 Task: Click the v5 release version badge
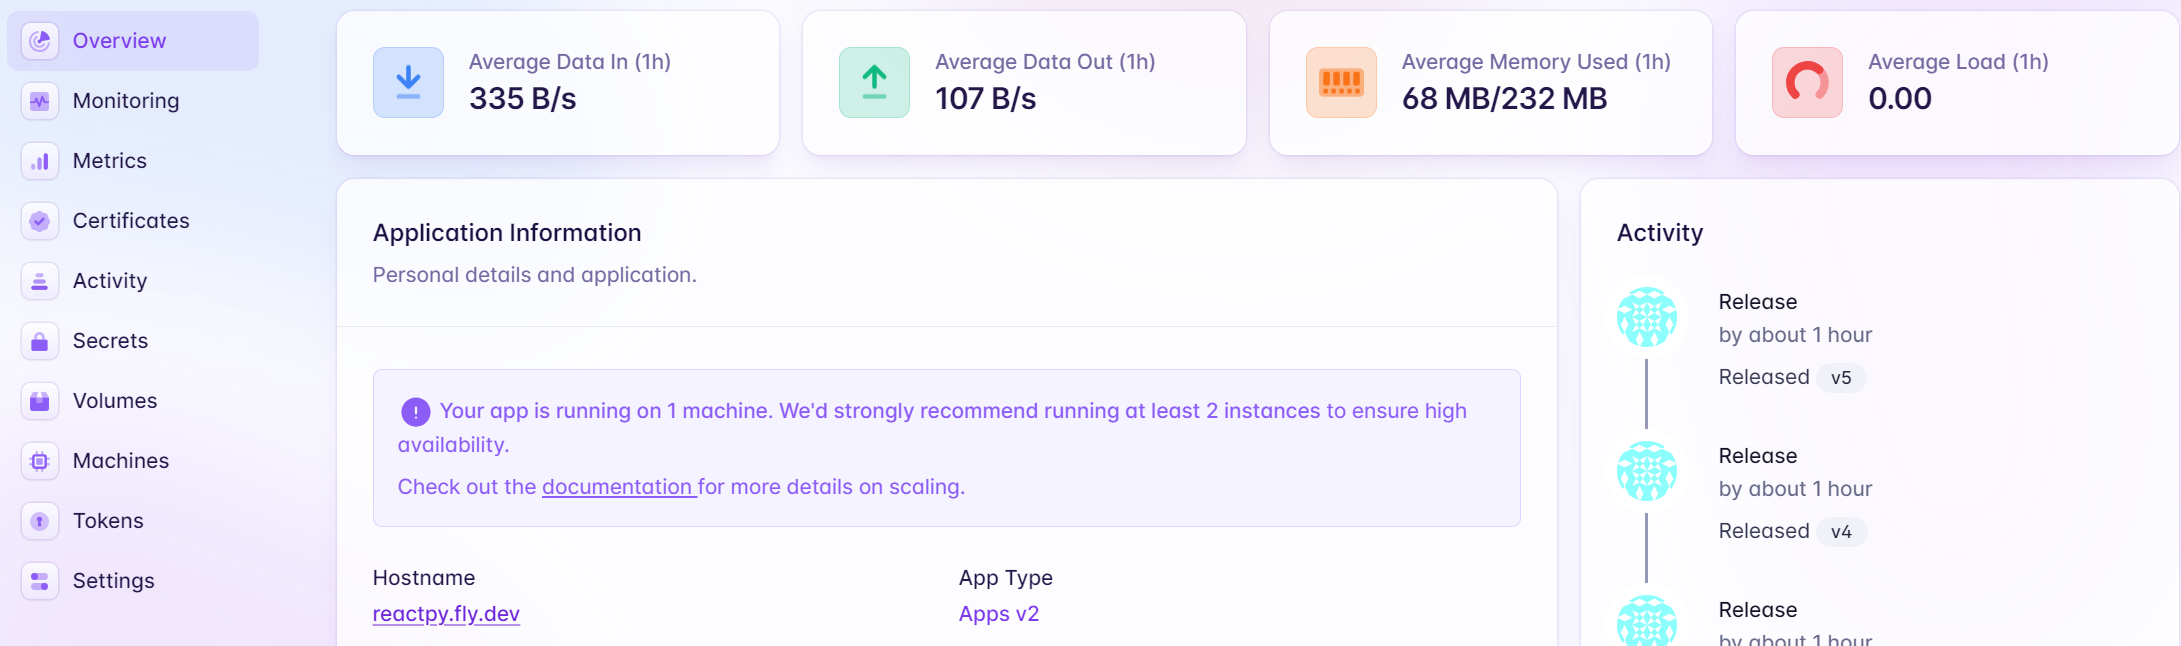coord(1841,378)
